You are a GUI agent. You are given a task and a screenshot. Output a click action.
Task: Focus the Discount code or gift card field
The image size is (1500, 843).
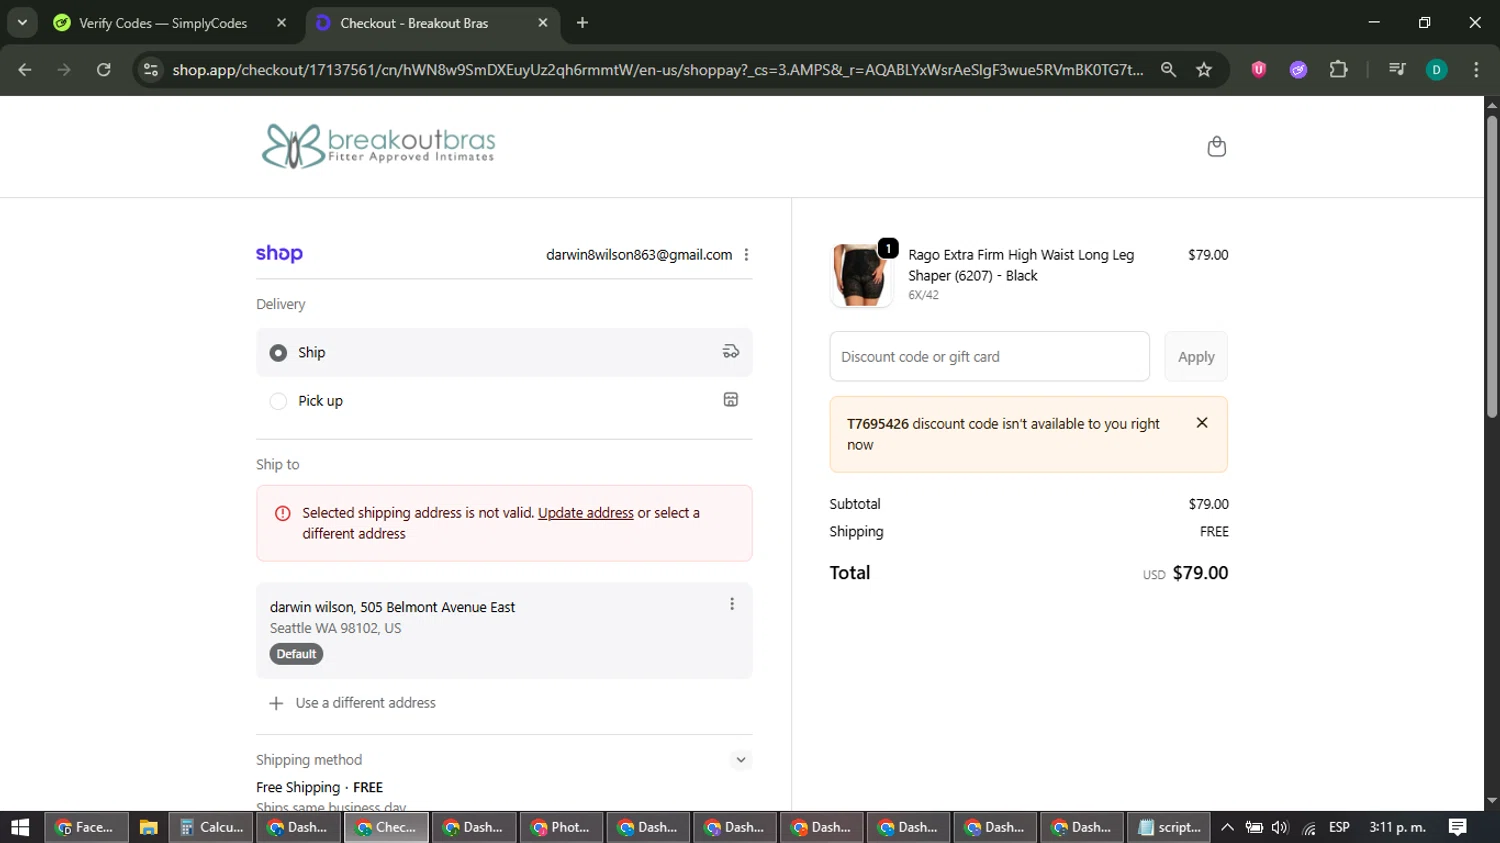(x=989, y=357)
